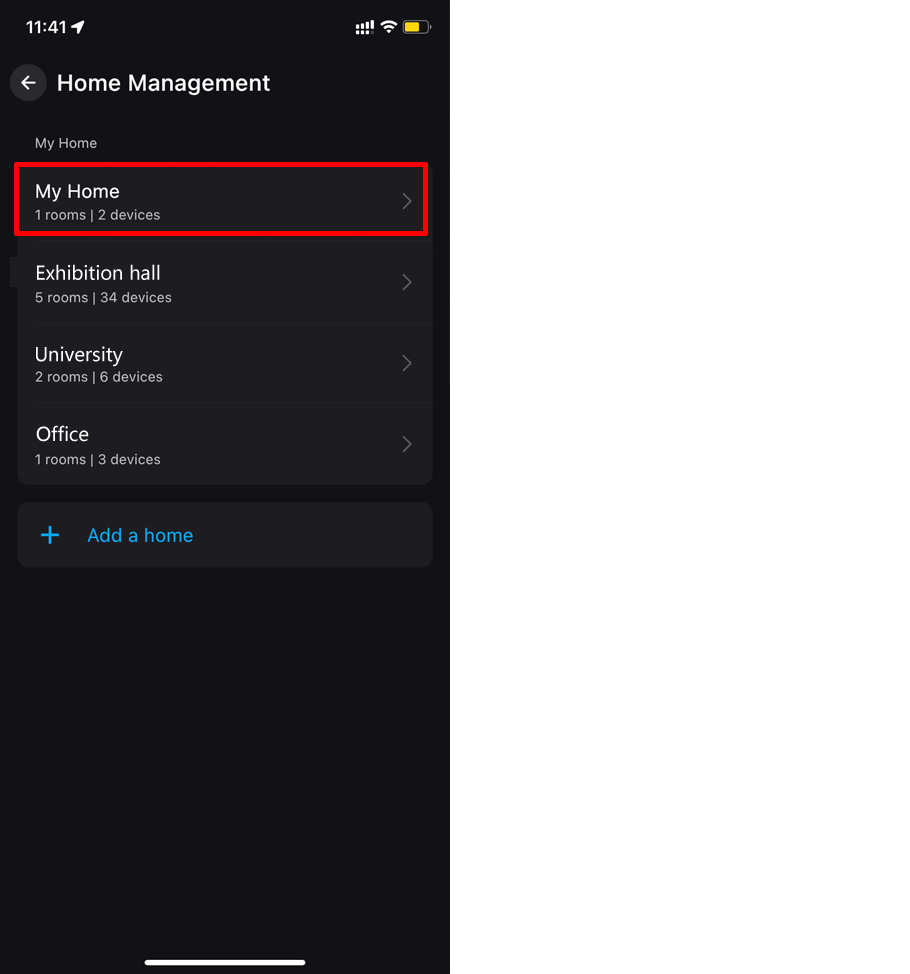Screen dimensions: 910x974
Task: Tap the back arrow button
Action: pos(28,83)
